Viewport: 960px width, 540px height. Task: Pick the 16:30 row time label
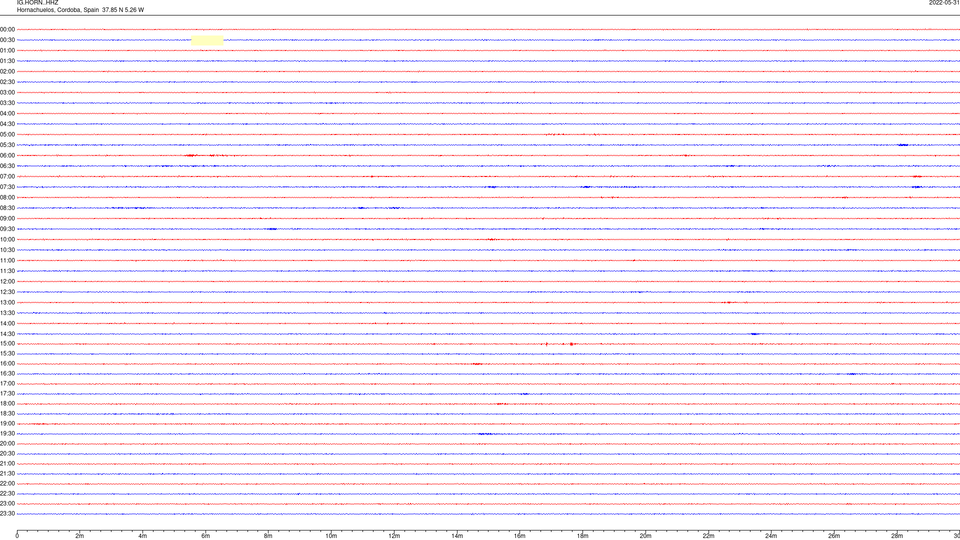(x=7, y=374)
